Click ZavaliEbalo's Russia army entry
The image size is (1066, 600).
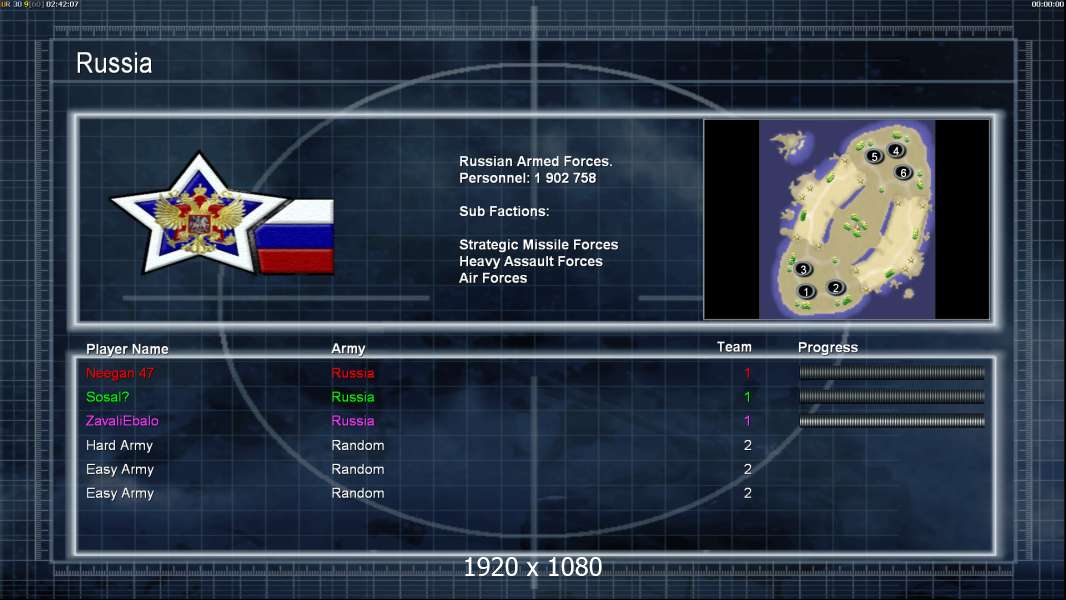click(353, 421)
